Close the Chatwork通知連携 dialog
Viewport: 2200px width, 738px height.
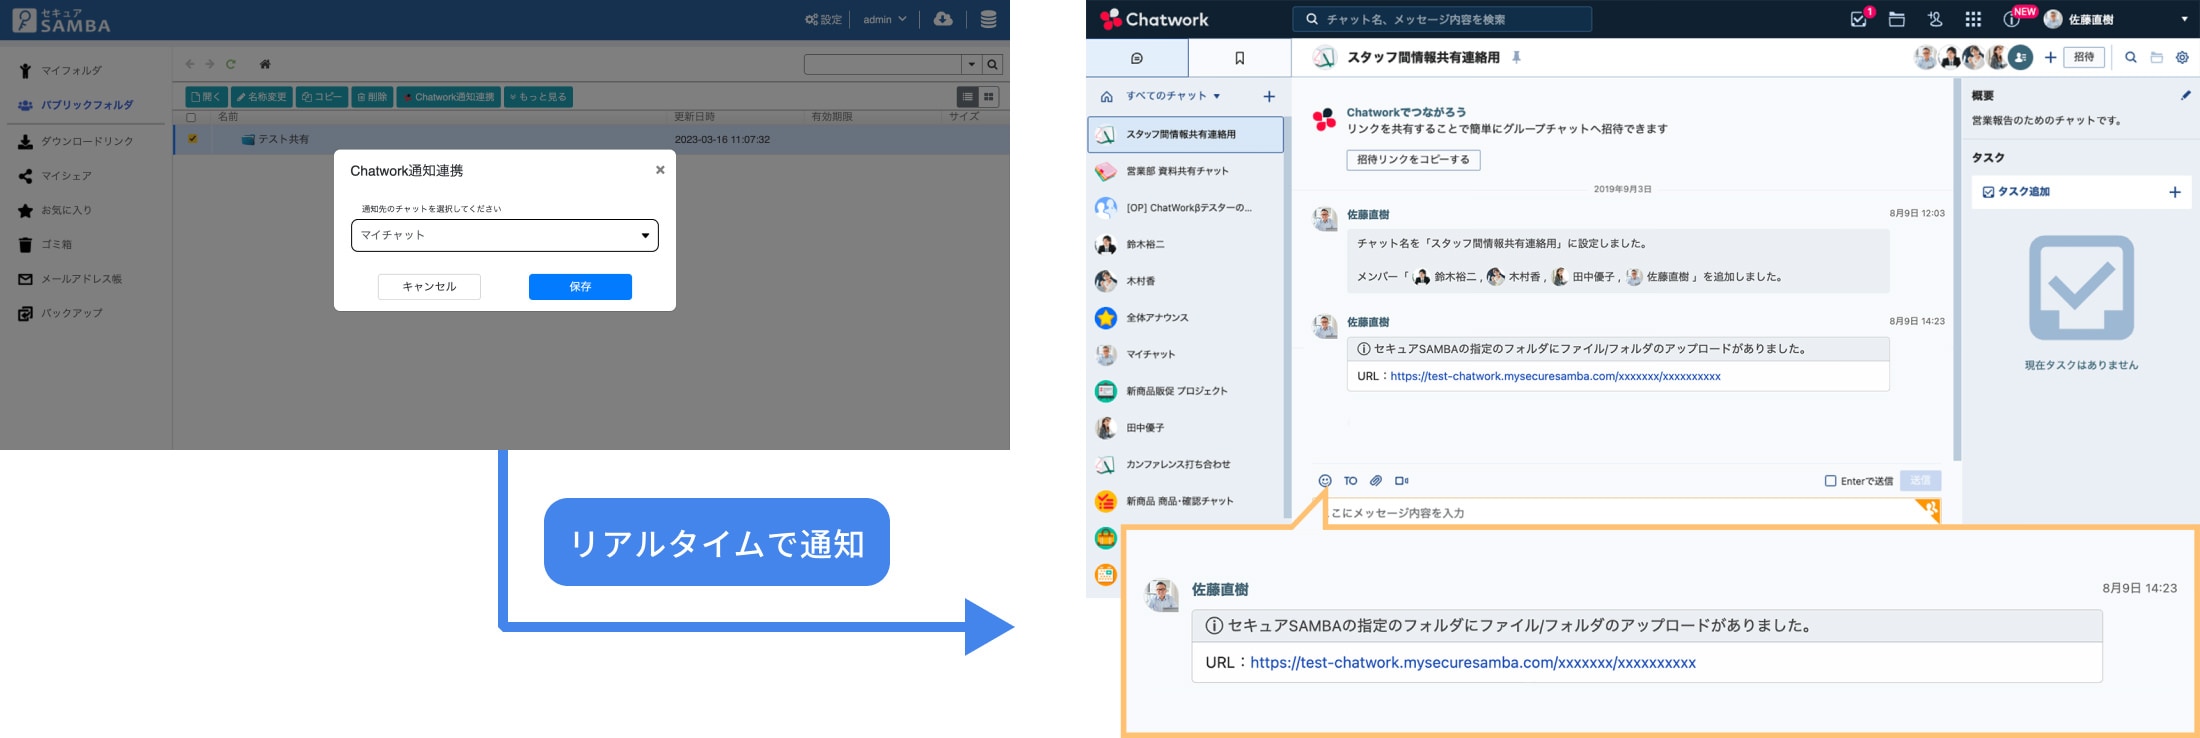tap(660, 170)
